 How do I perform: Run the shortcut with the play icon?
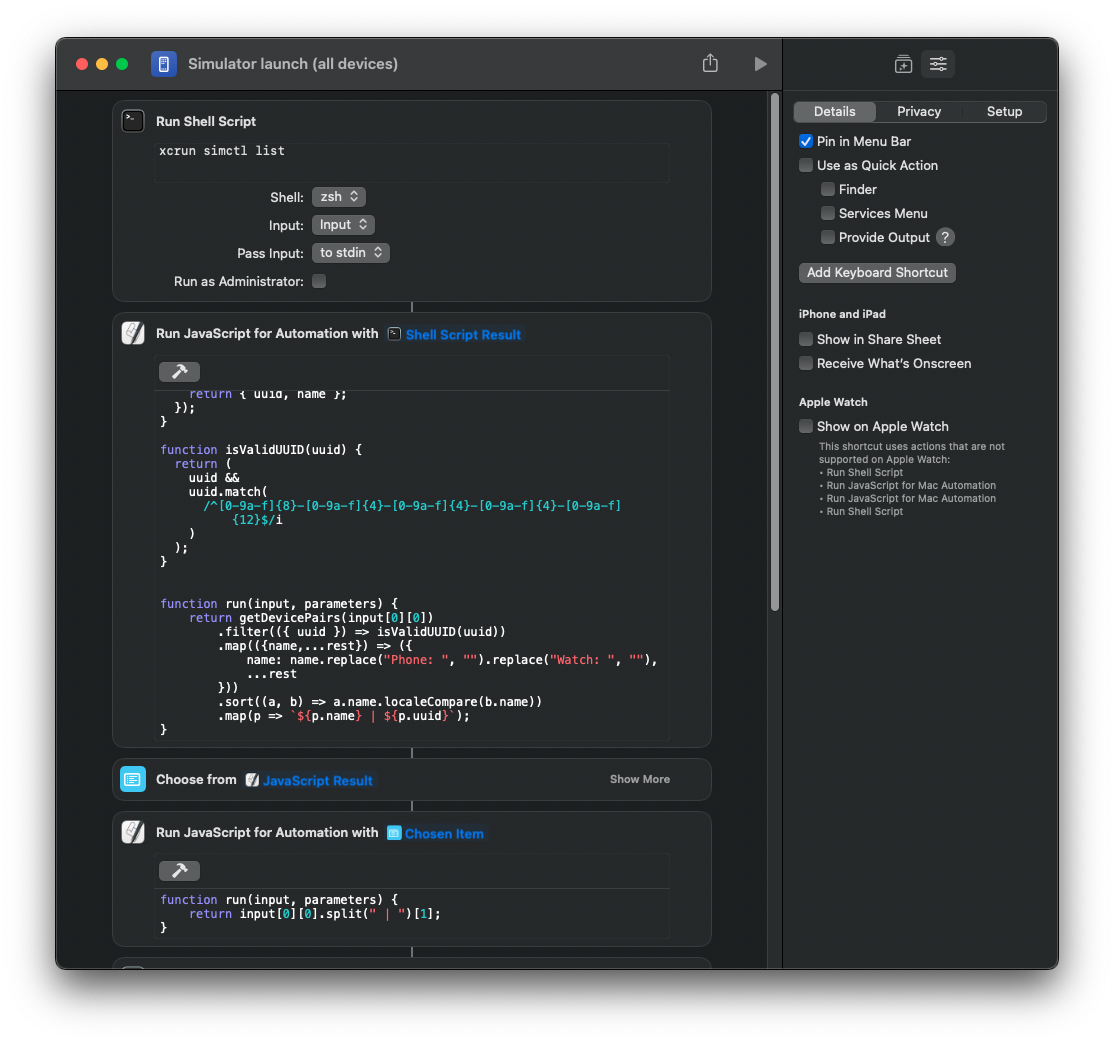tap(760, 63)
